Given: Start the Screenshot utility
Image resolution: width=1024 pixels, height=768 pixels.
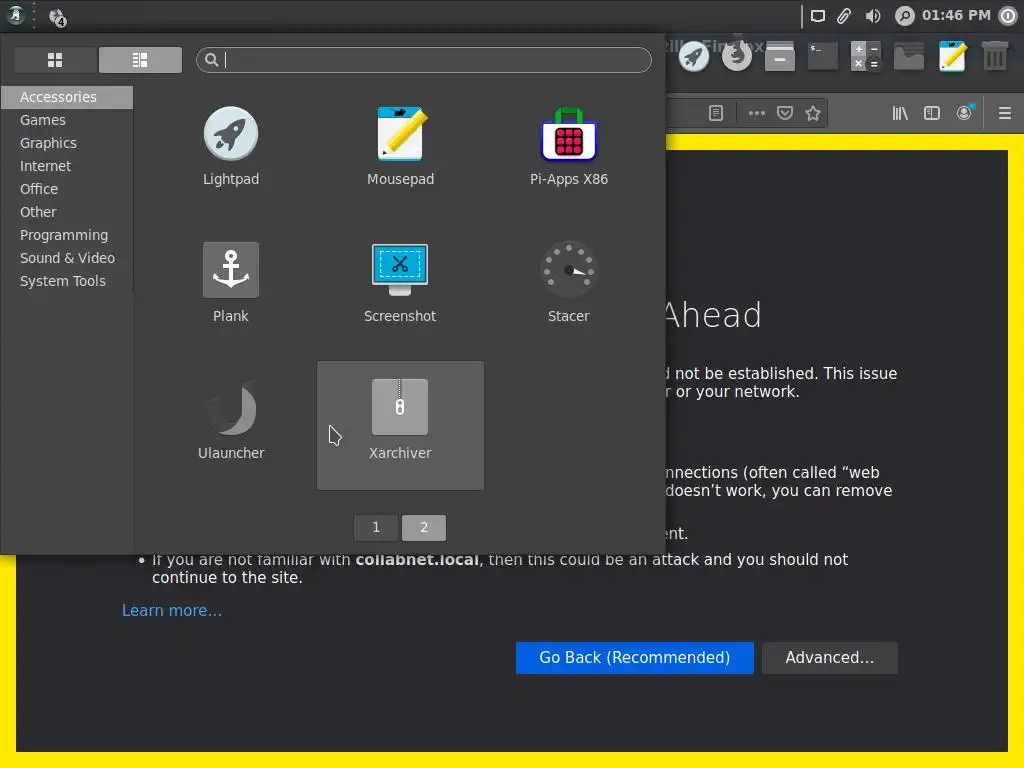Looking at the screenshot, I should point(400,283).
